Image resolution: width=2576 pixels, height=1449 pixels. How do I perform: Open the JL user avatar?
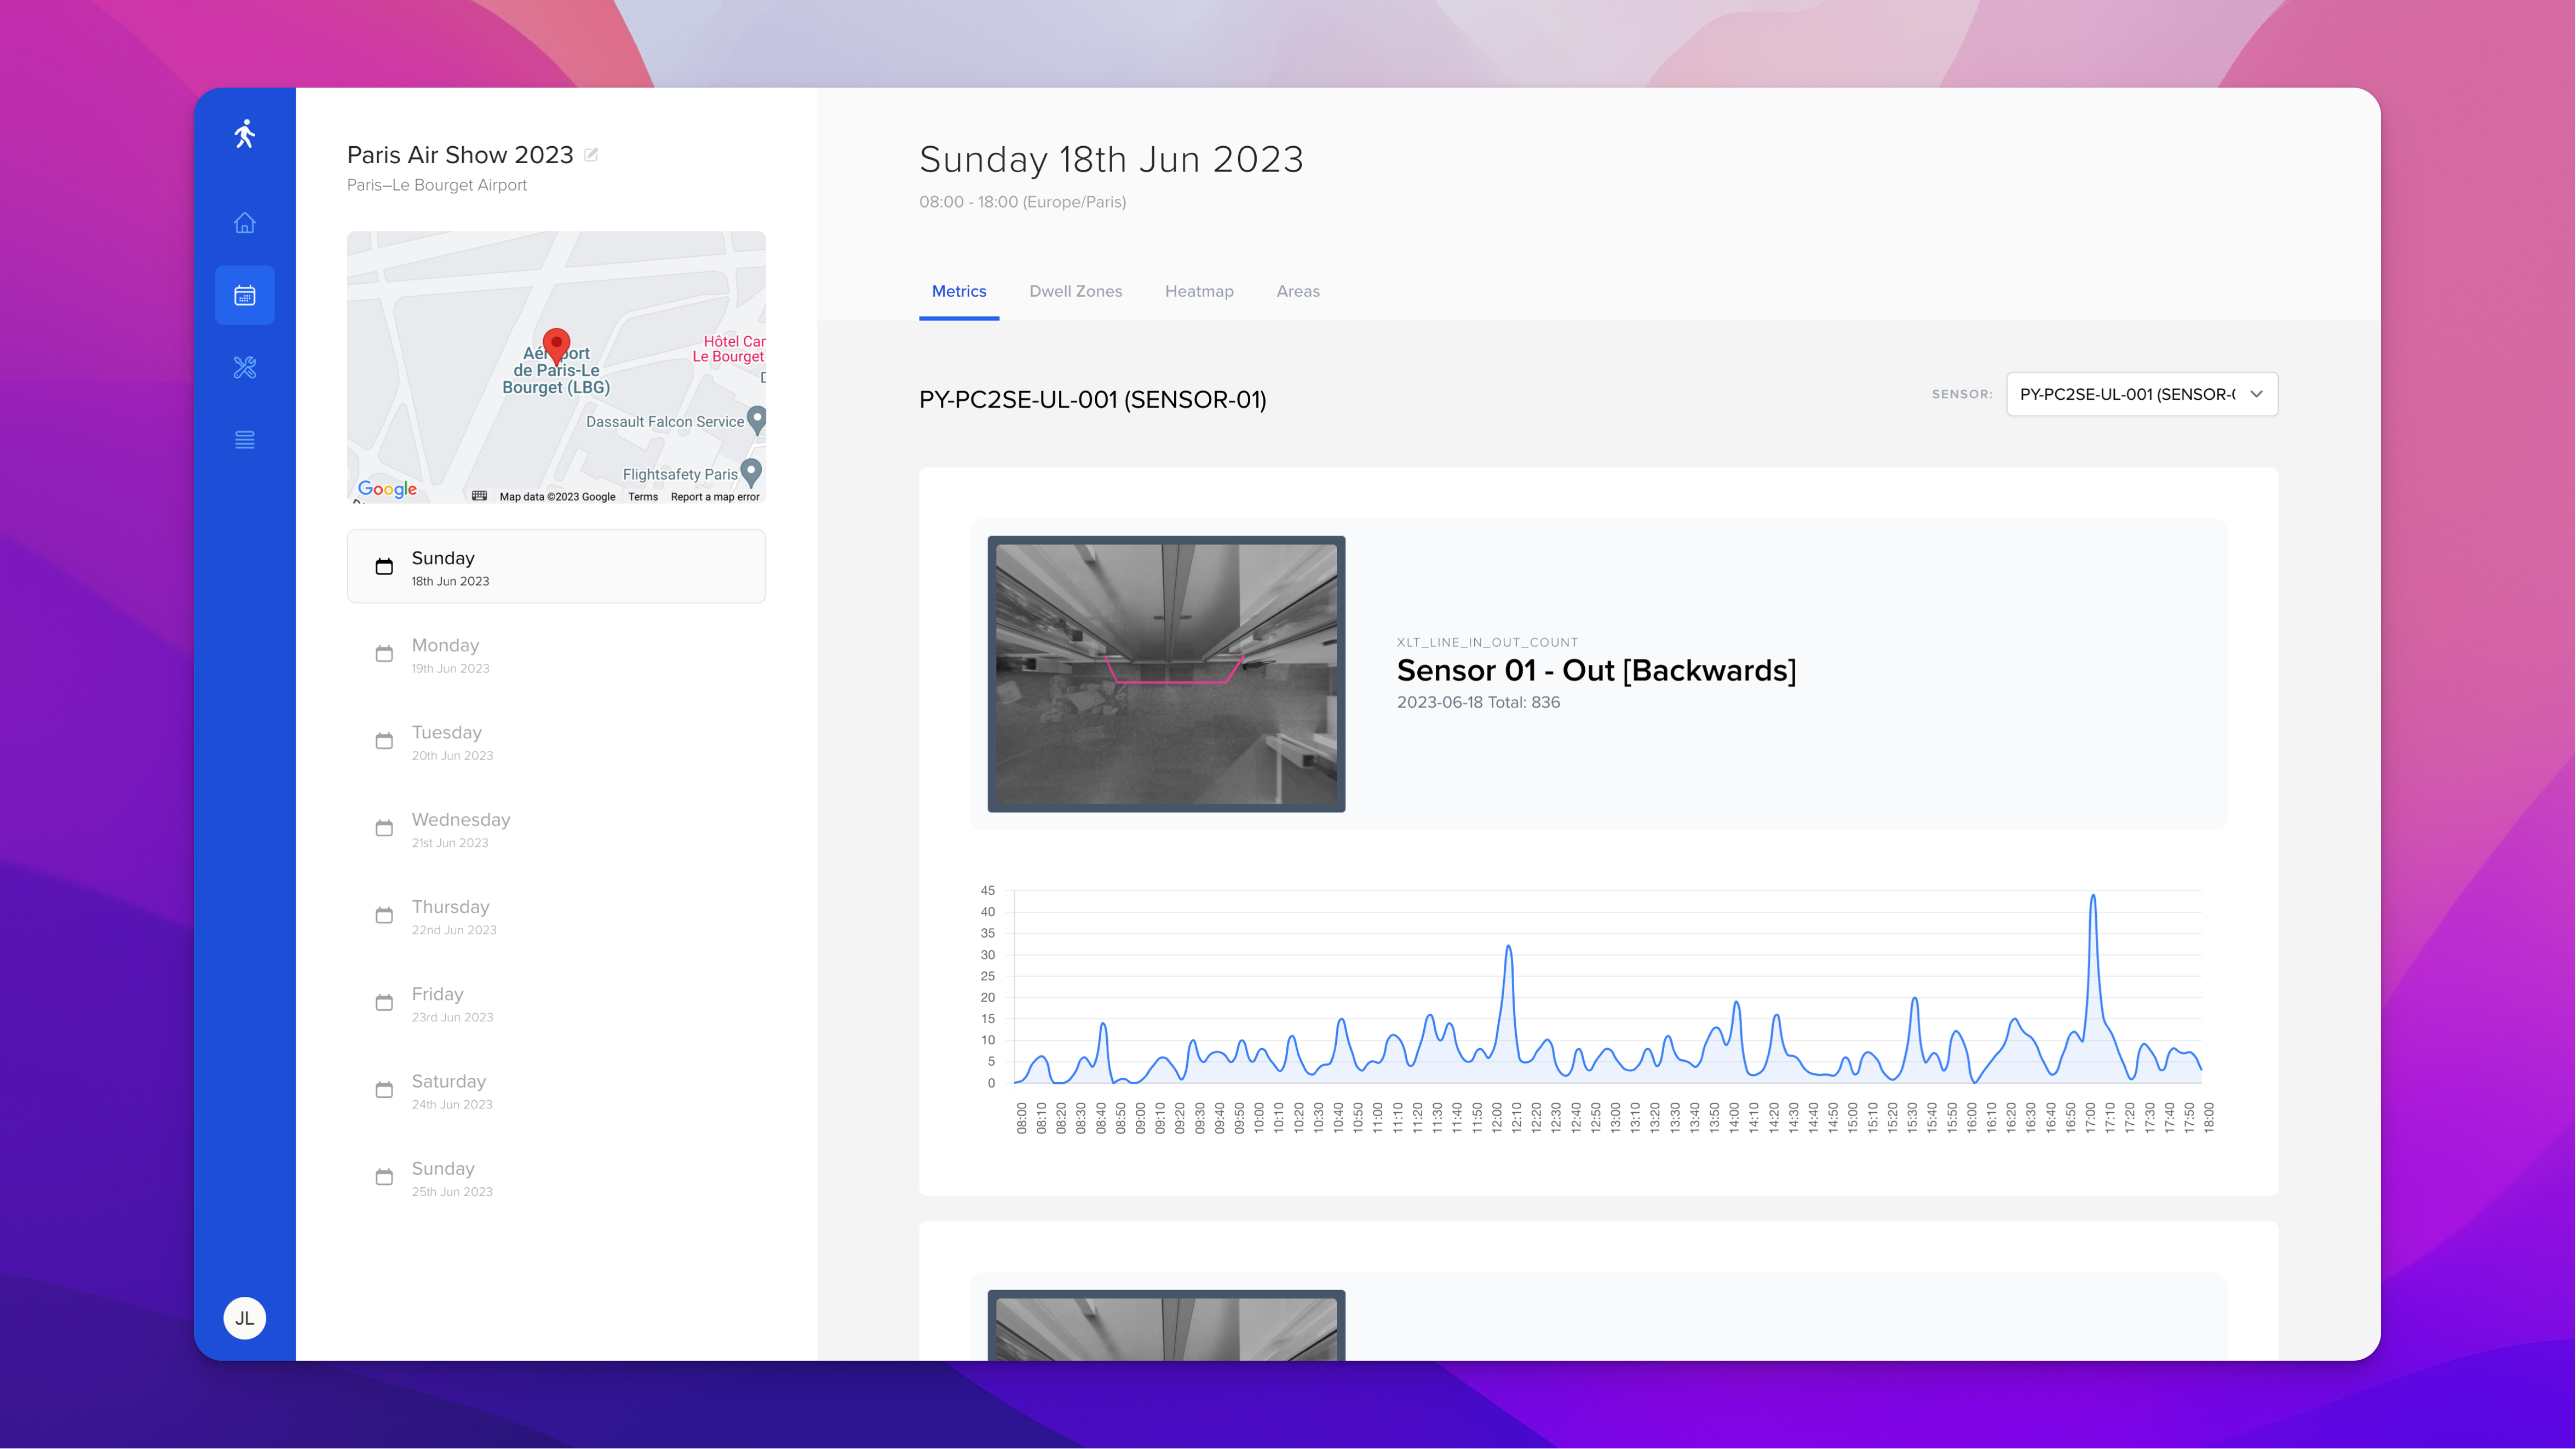point(244,1317)
